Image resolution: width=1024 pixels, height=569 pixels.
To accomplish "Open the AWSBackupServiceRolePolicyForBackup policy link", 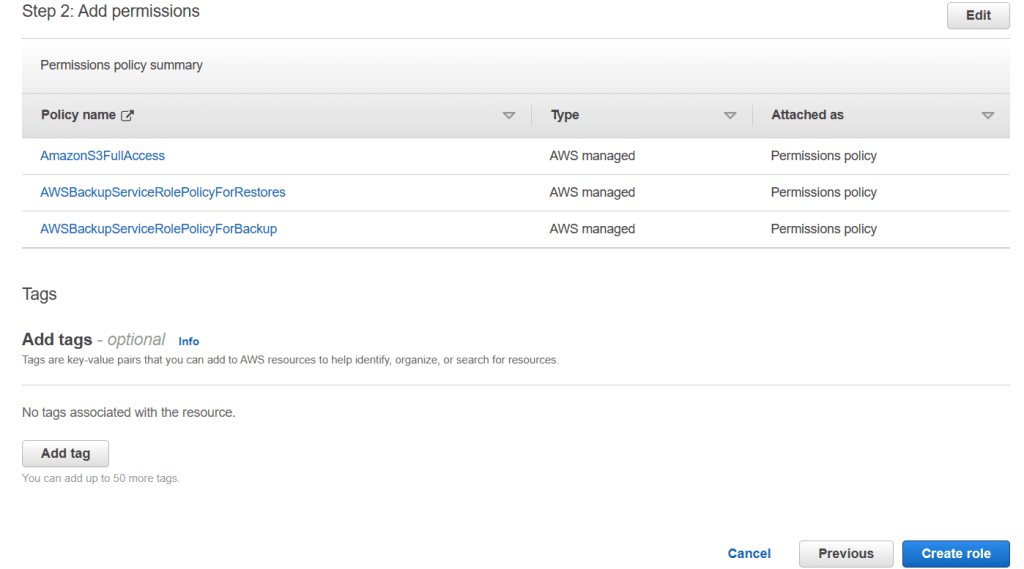I will (158, 229).
